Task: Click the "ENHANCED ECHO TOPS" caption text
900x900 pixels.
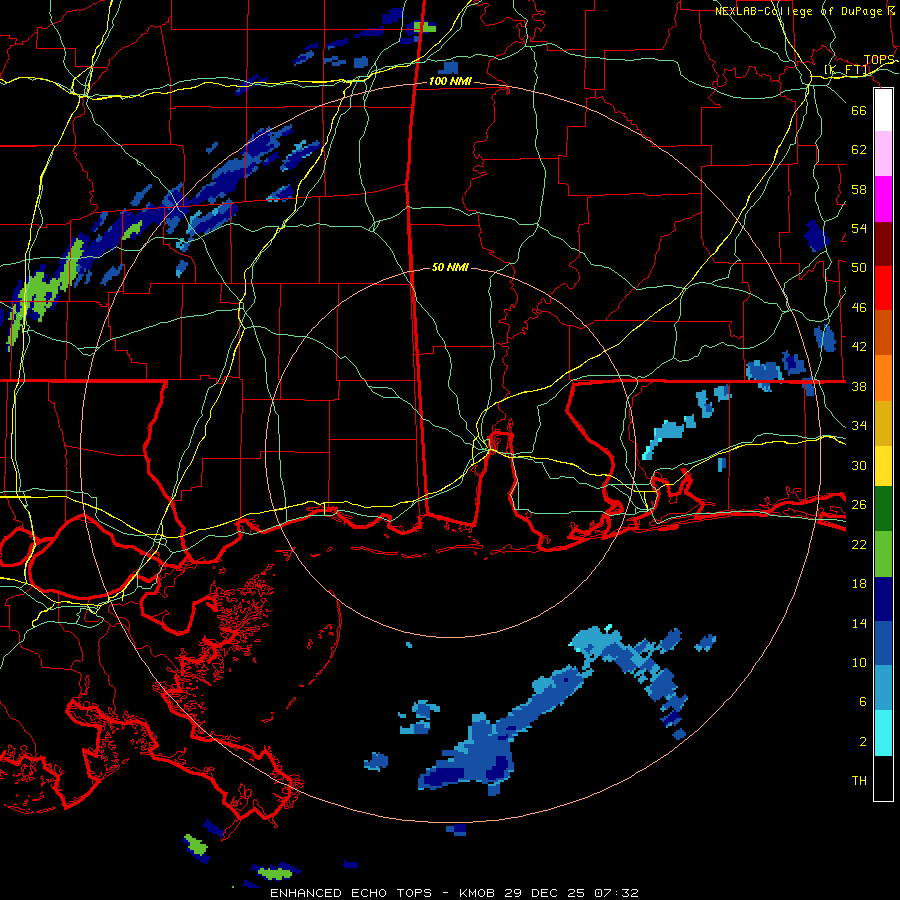Action: coord(351,893)
